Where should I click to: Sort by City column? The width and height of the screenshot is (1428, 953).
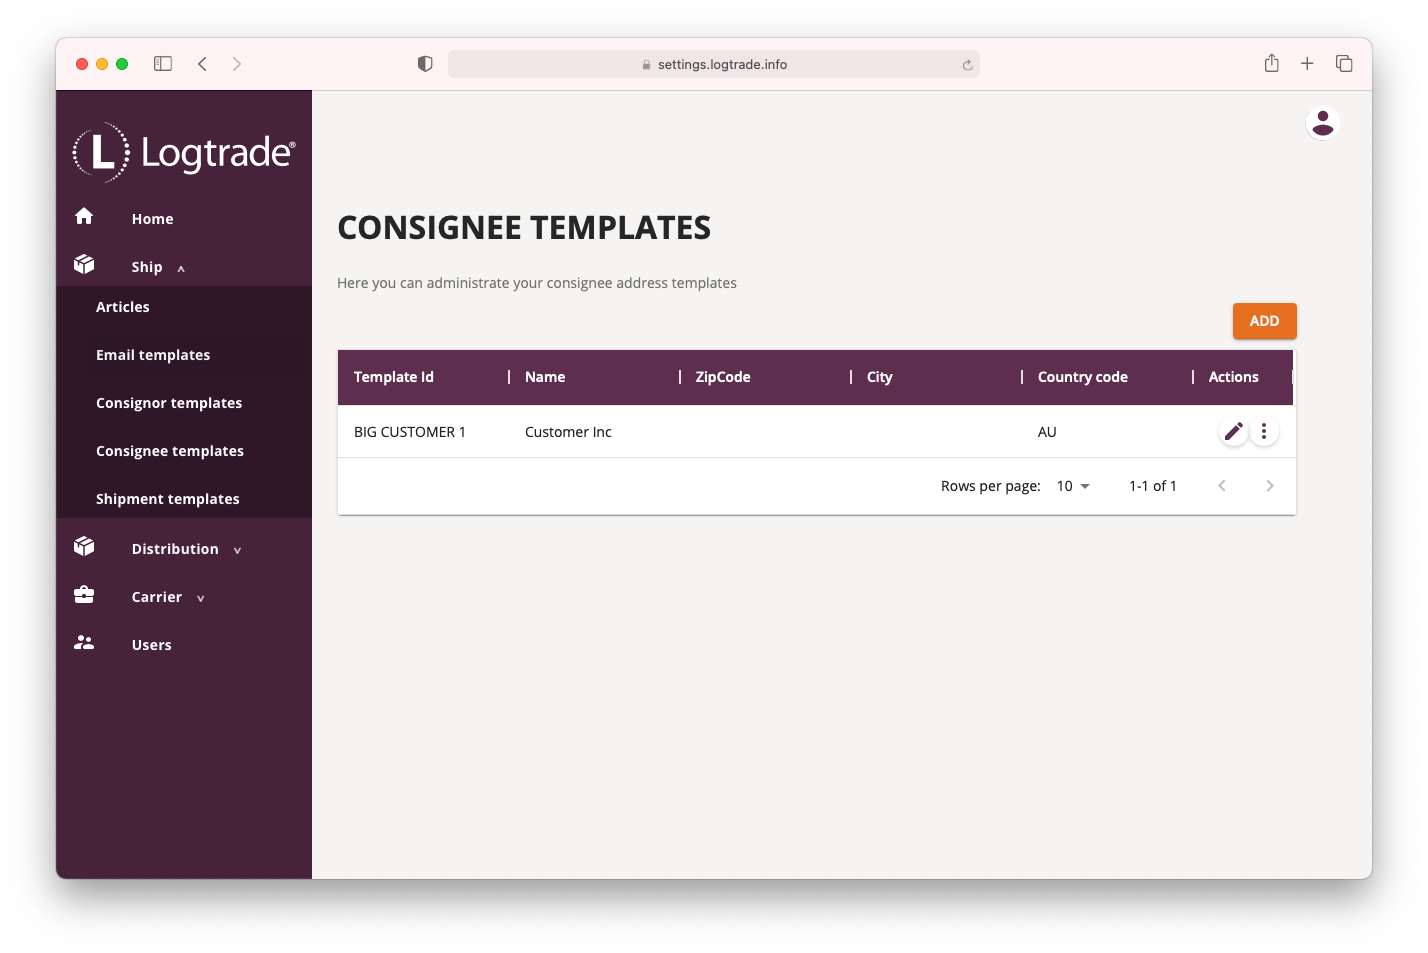point(880,377)
